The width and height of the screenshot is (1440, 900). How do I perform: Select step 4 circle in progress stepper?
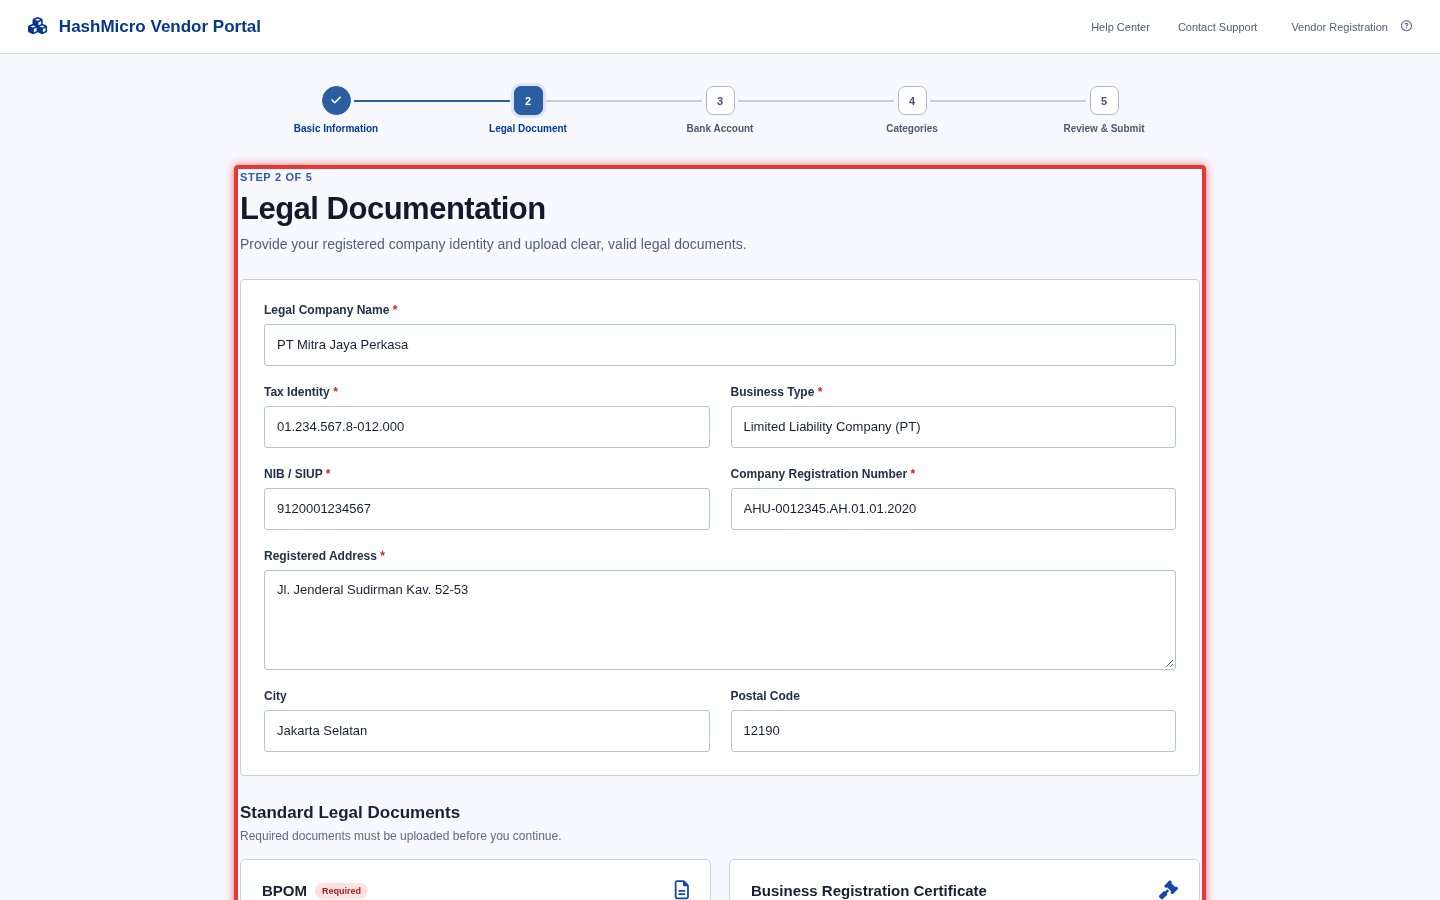(x=912, y=100)
